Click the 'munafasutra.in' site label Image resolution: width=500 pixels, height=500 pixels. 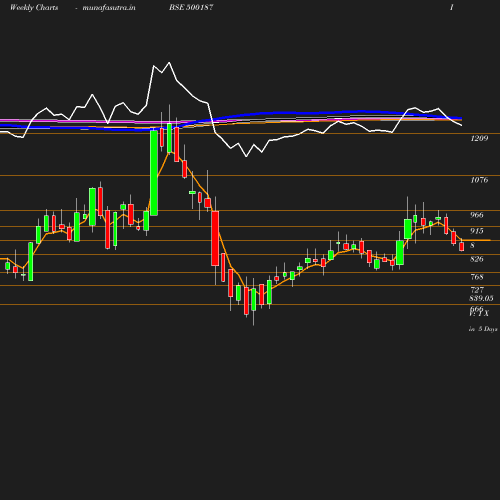tap(109, 8)
